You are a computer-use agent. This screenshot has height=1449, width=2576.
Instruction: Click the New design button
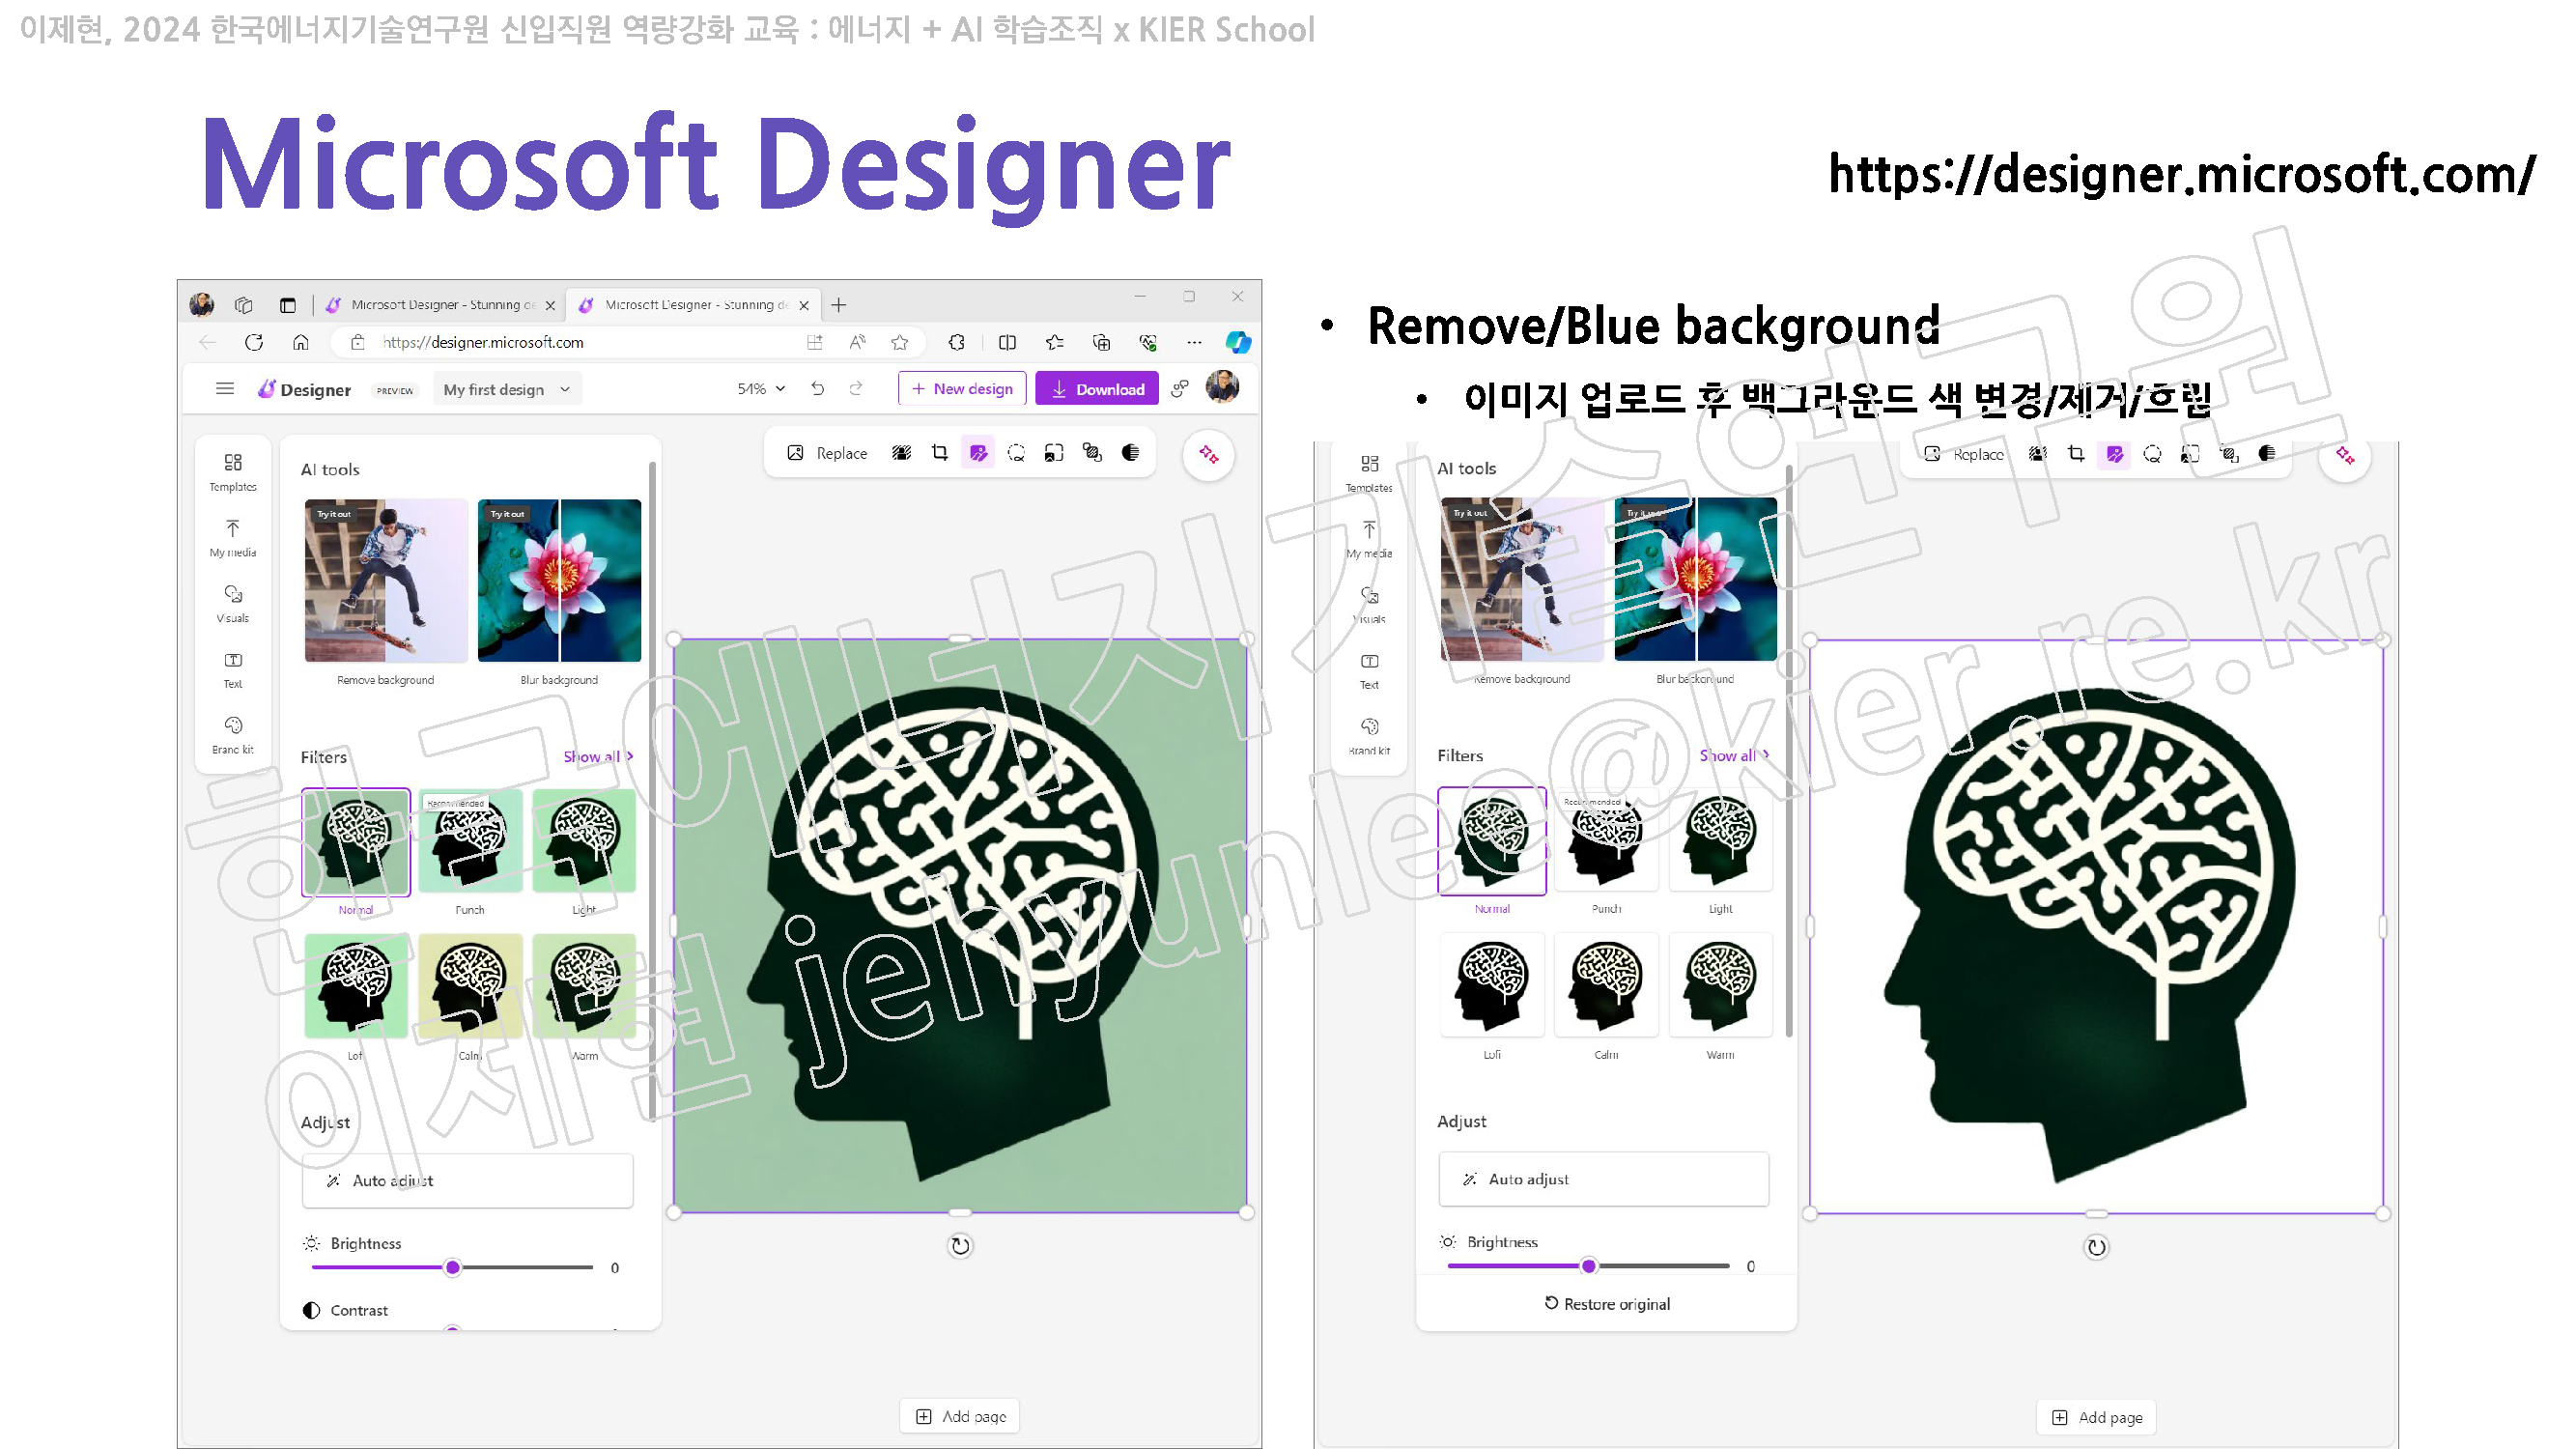tap(962, 389)
